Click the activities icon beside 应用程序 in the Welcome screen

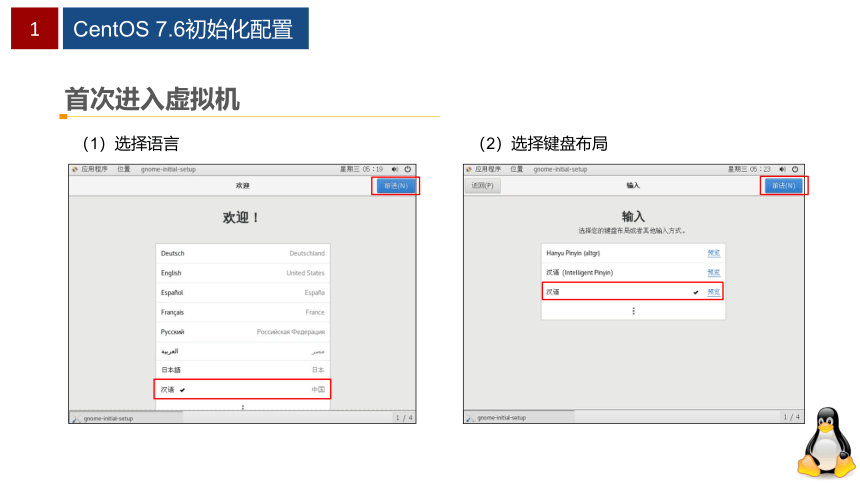click(x=75, y=169)
